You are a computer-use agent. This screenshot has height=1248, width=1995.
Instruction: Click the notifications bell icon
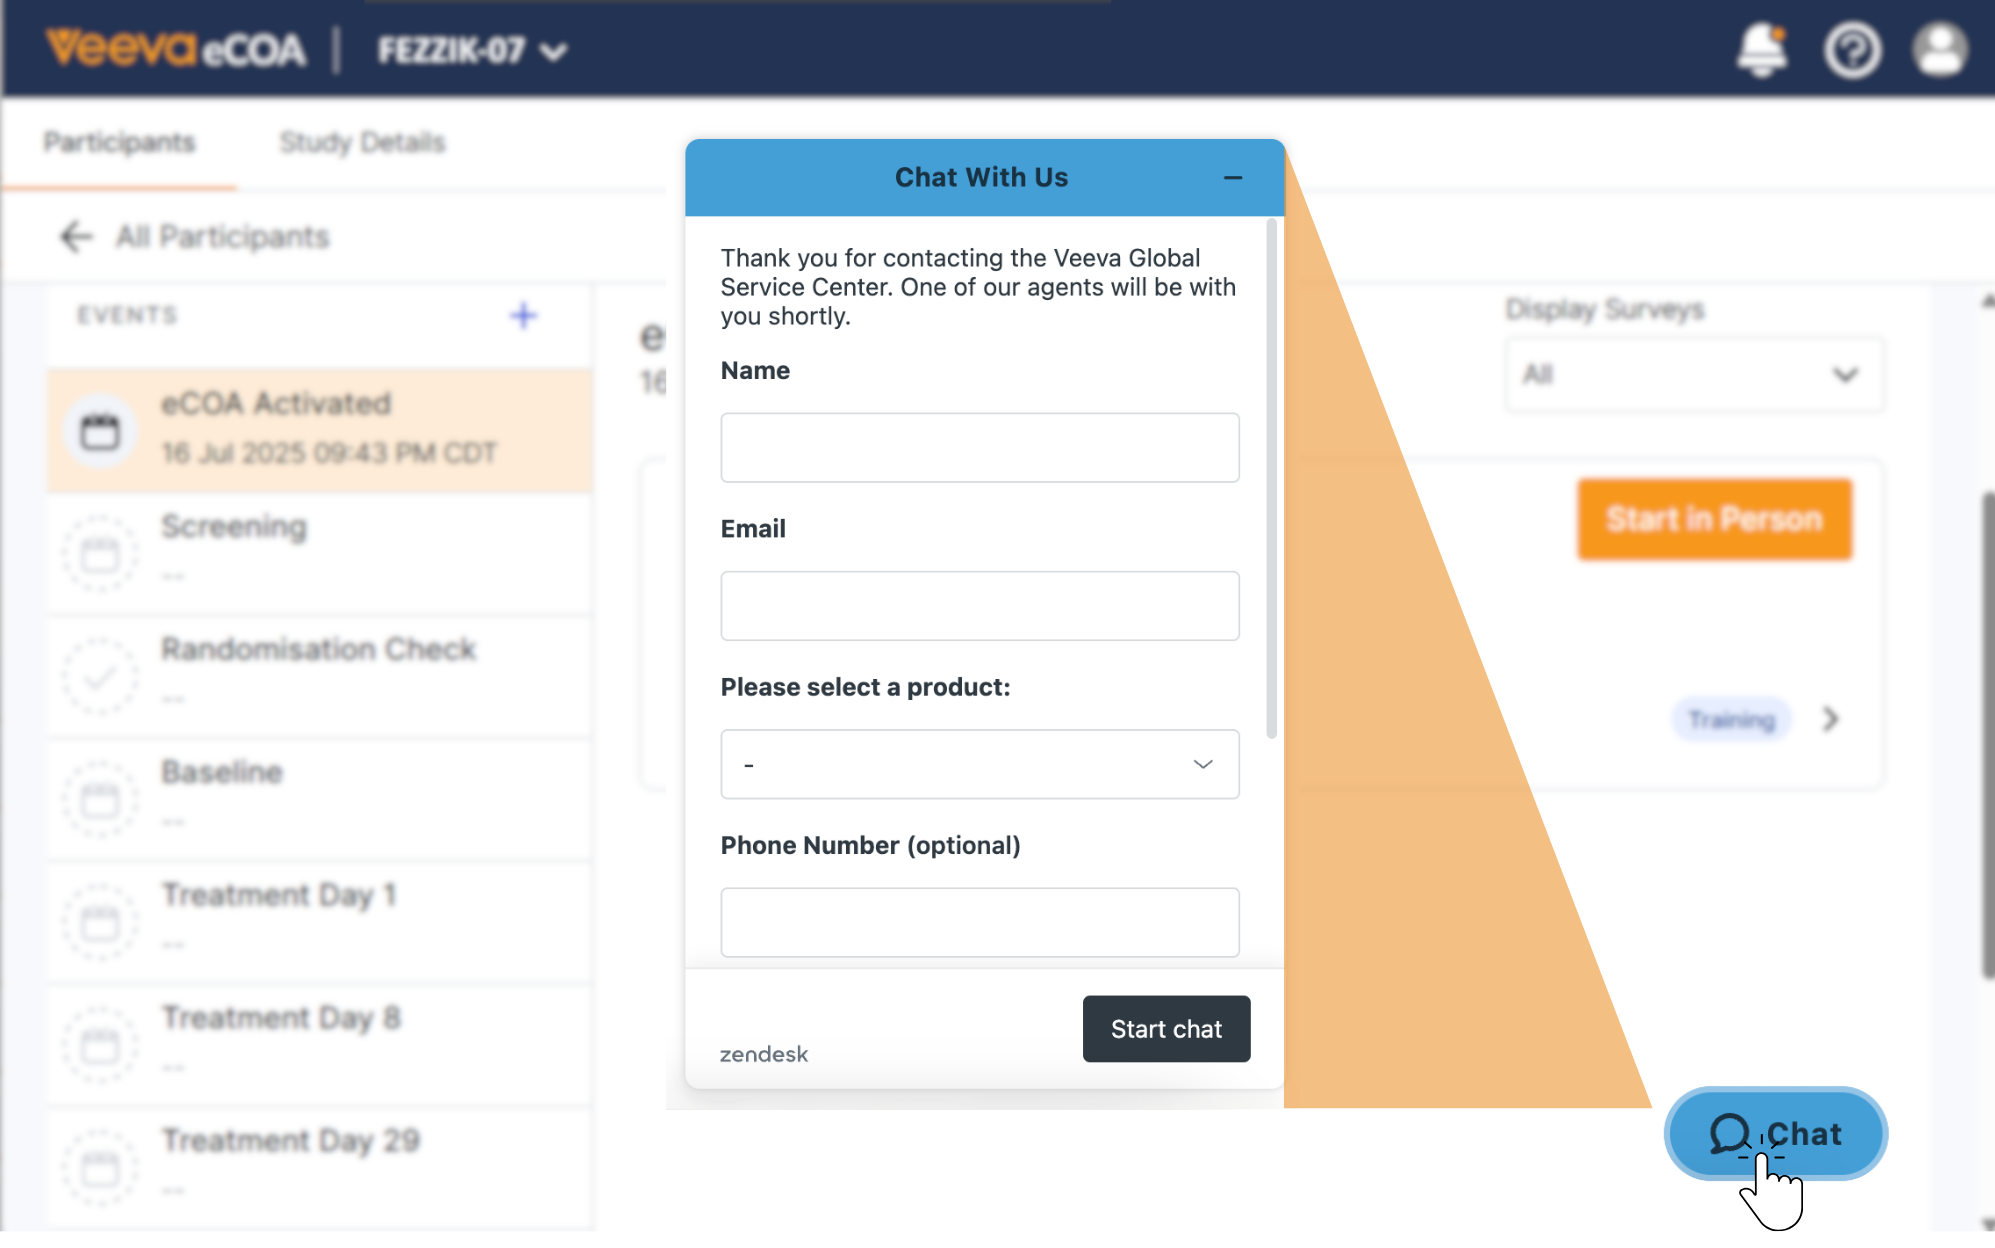(1761, 50)
